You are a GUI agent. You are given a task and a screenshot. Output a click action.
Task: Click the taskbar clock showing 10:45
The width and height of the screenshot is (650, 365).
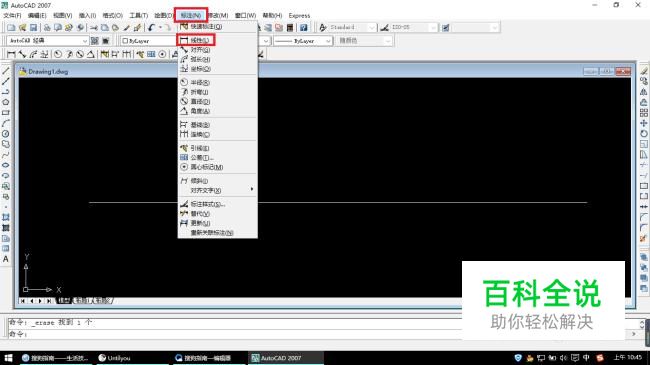click(x=628, y=358)
